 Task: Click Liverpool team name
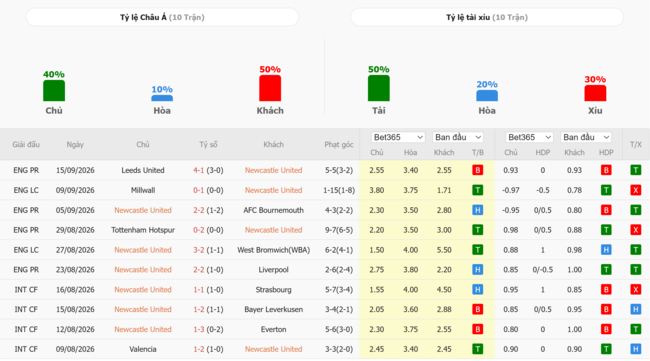(273, 270)
